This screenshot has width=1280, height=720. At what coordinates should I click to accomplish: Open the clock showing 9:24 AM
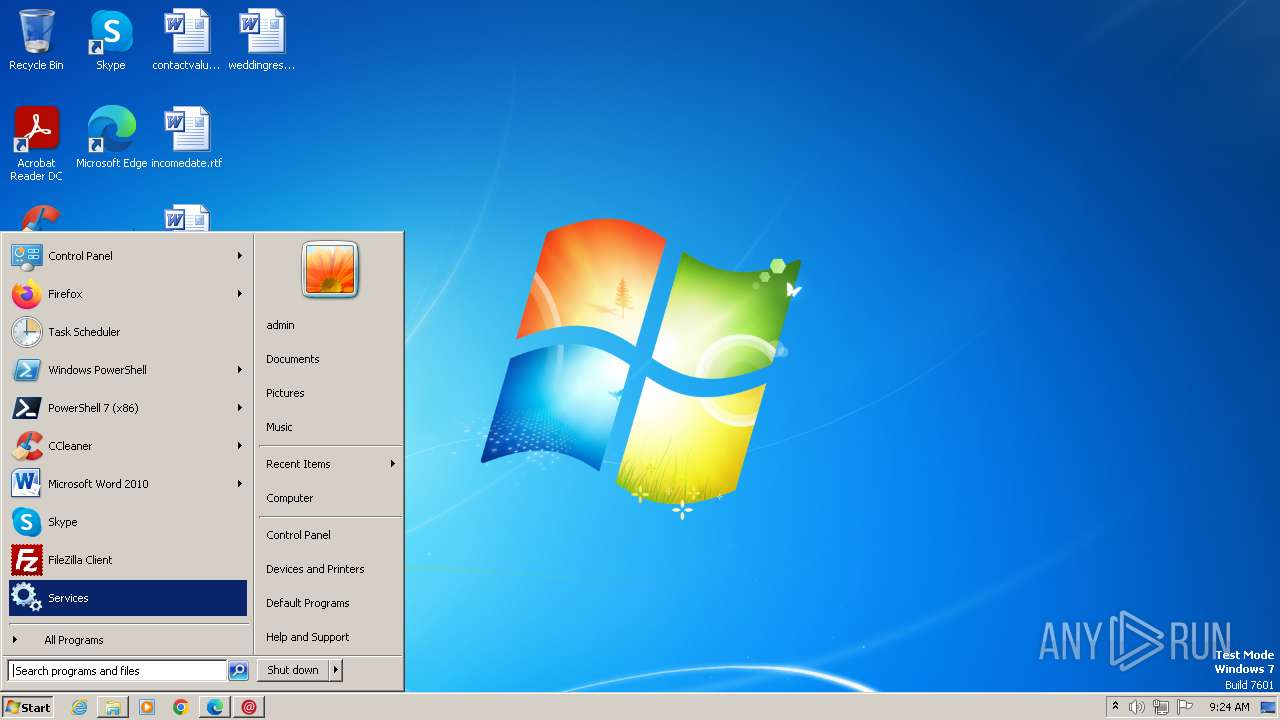1229,707
